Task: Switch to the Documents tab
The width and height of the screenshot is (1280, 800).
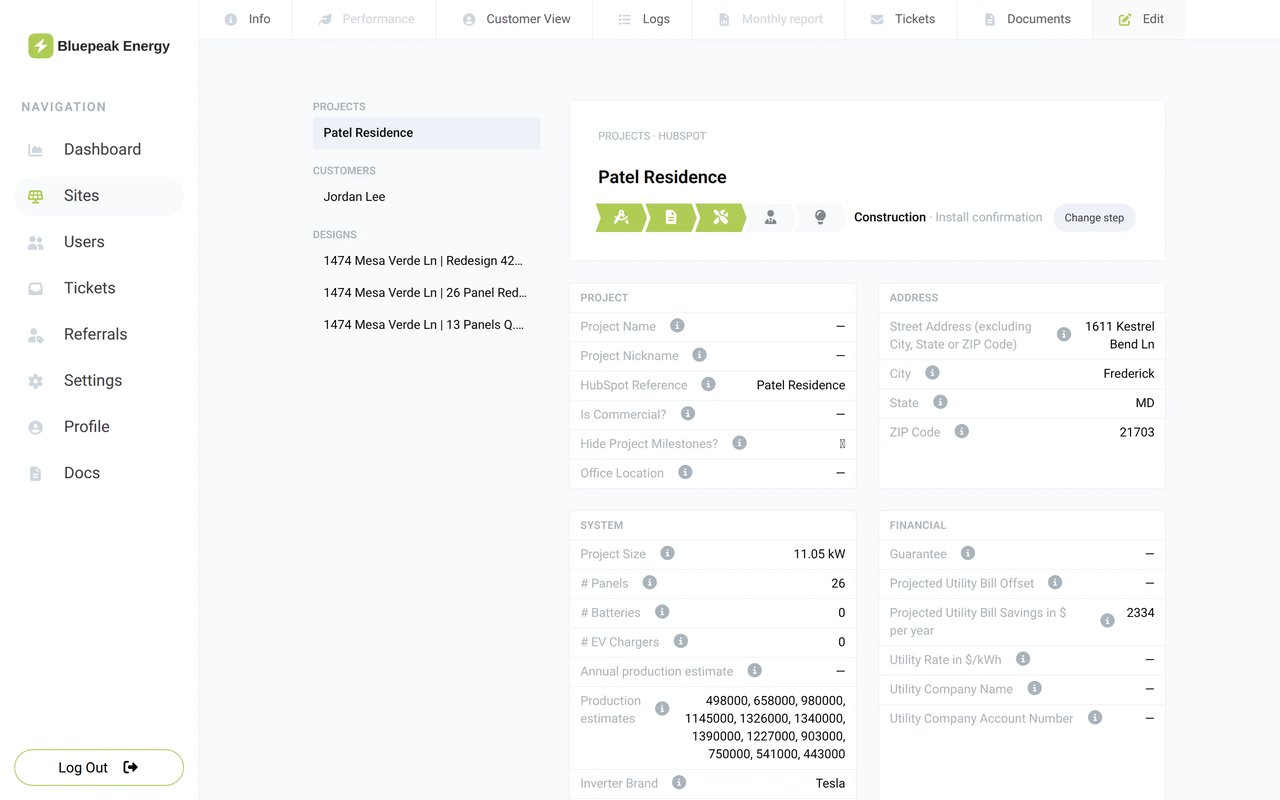Action: click(x=1025, y=19)
